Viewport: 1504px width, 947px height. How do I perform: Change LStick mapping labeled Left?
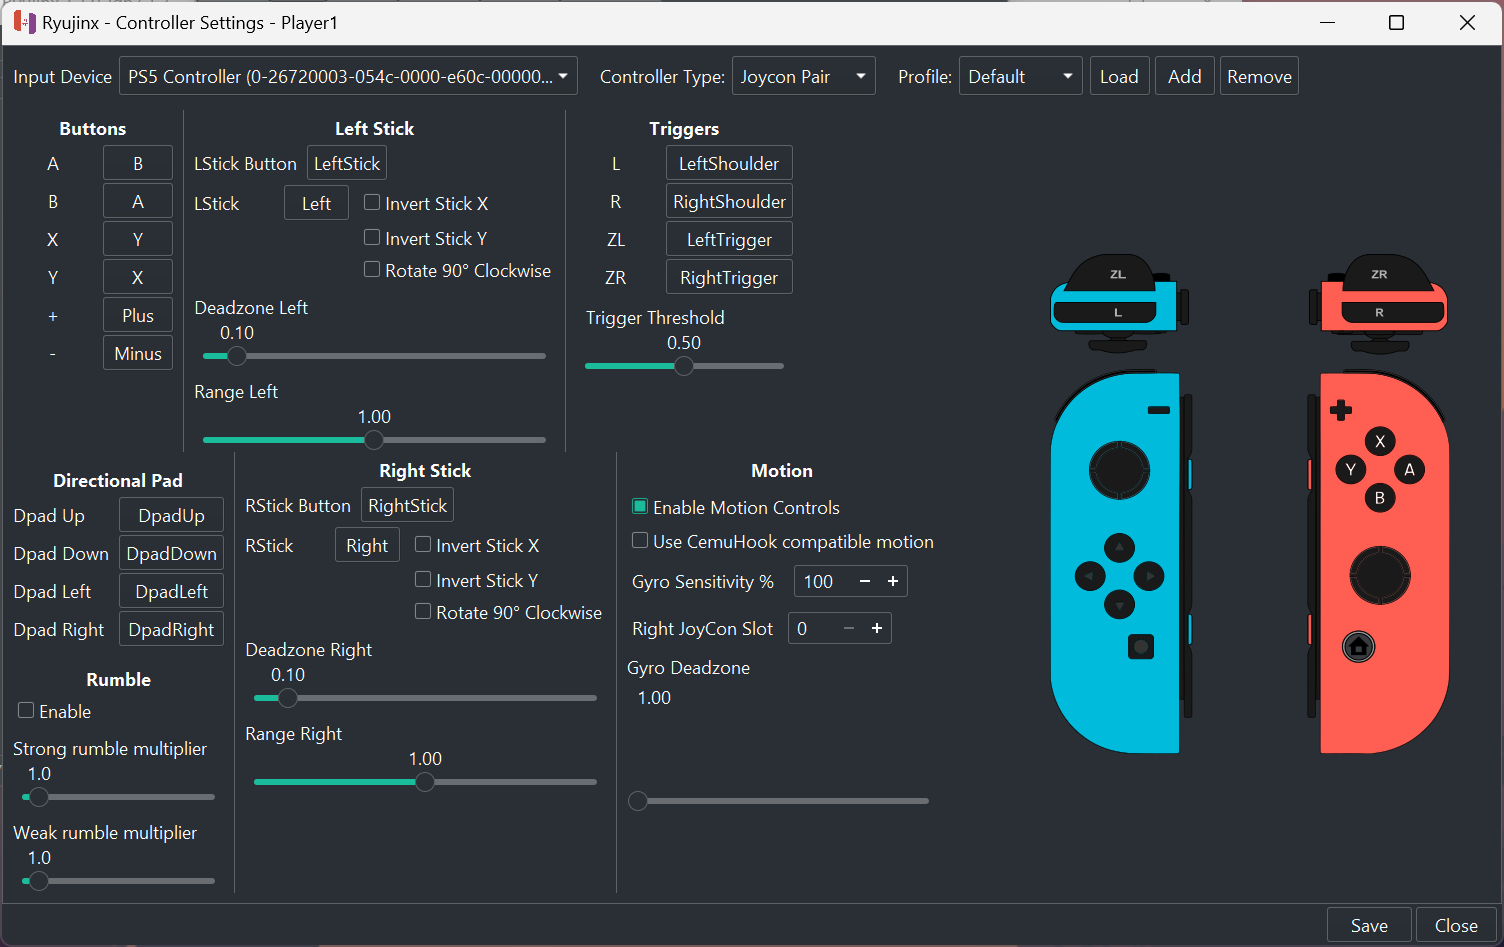pyautogui.click(x=316, y=203)
